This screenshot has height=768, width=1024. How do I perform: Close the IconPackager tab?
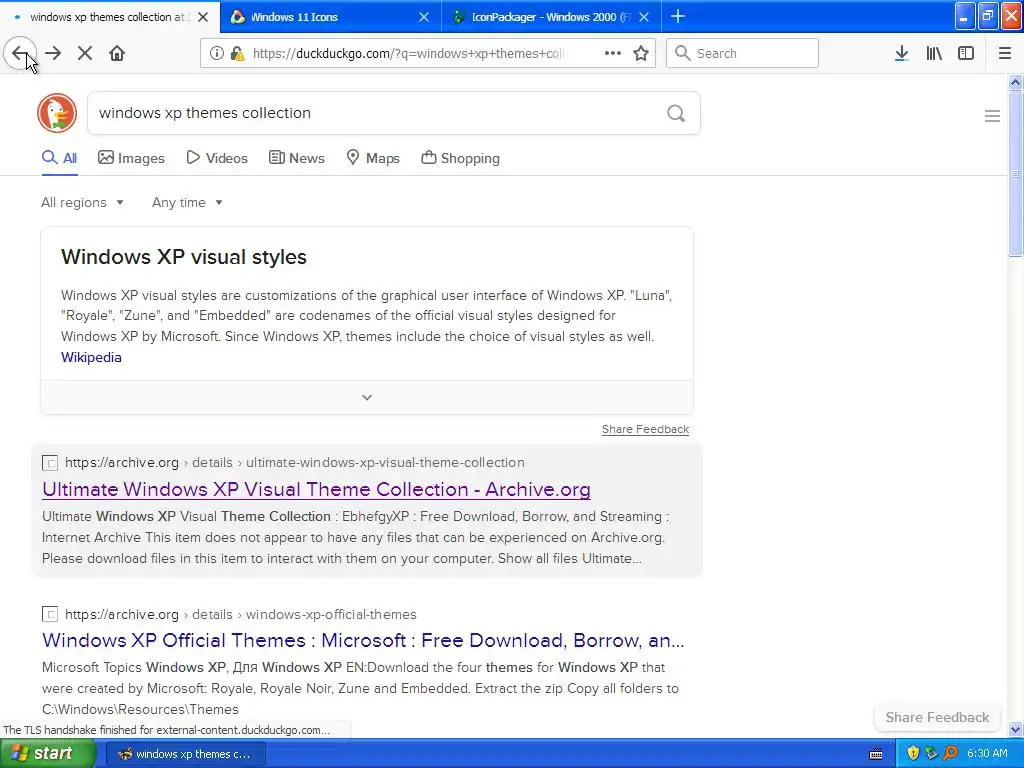click(x=644, y=17)
